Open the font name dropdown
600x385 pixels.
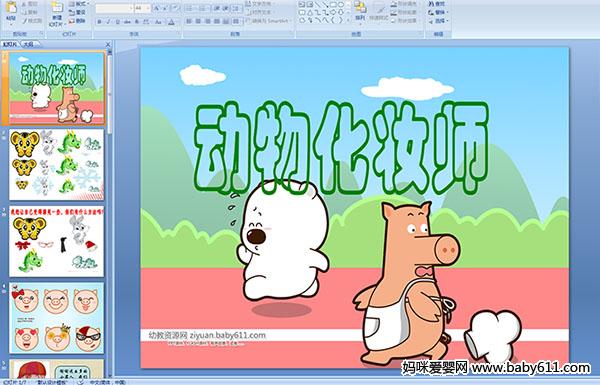coord(131,8)
